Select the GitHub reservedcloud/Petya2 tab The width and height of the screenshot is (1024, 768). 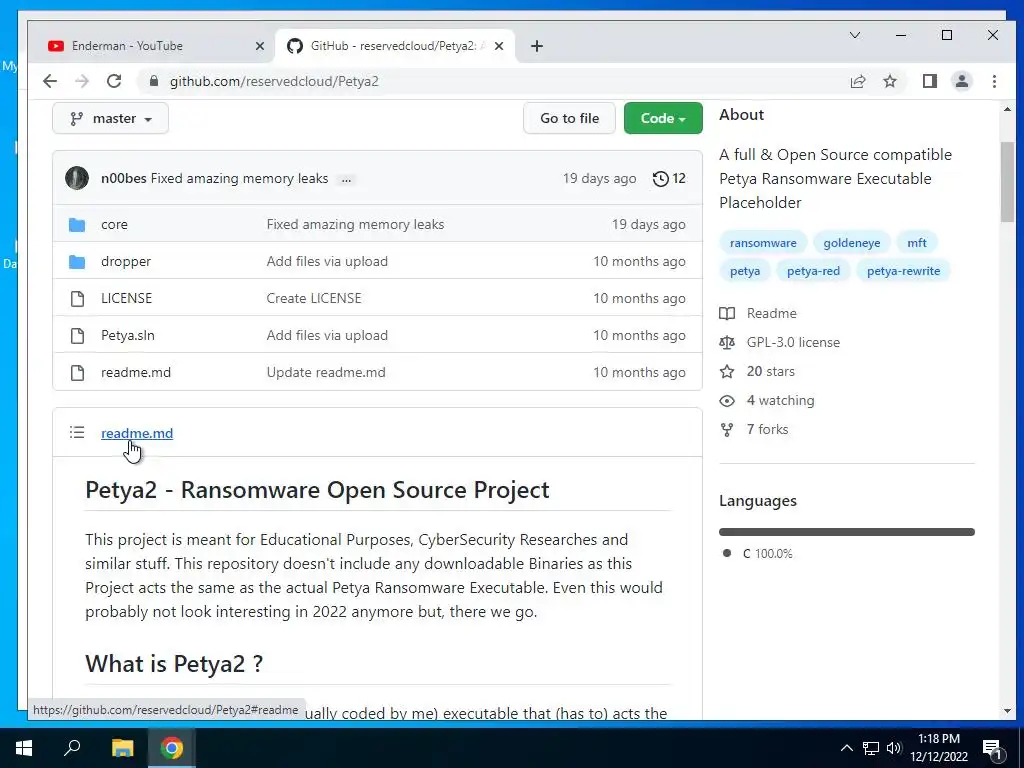click(392, 46)
